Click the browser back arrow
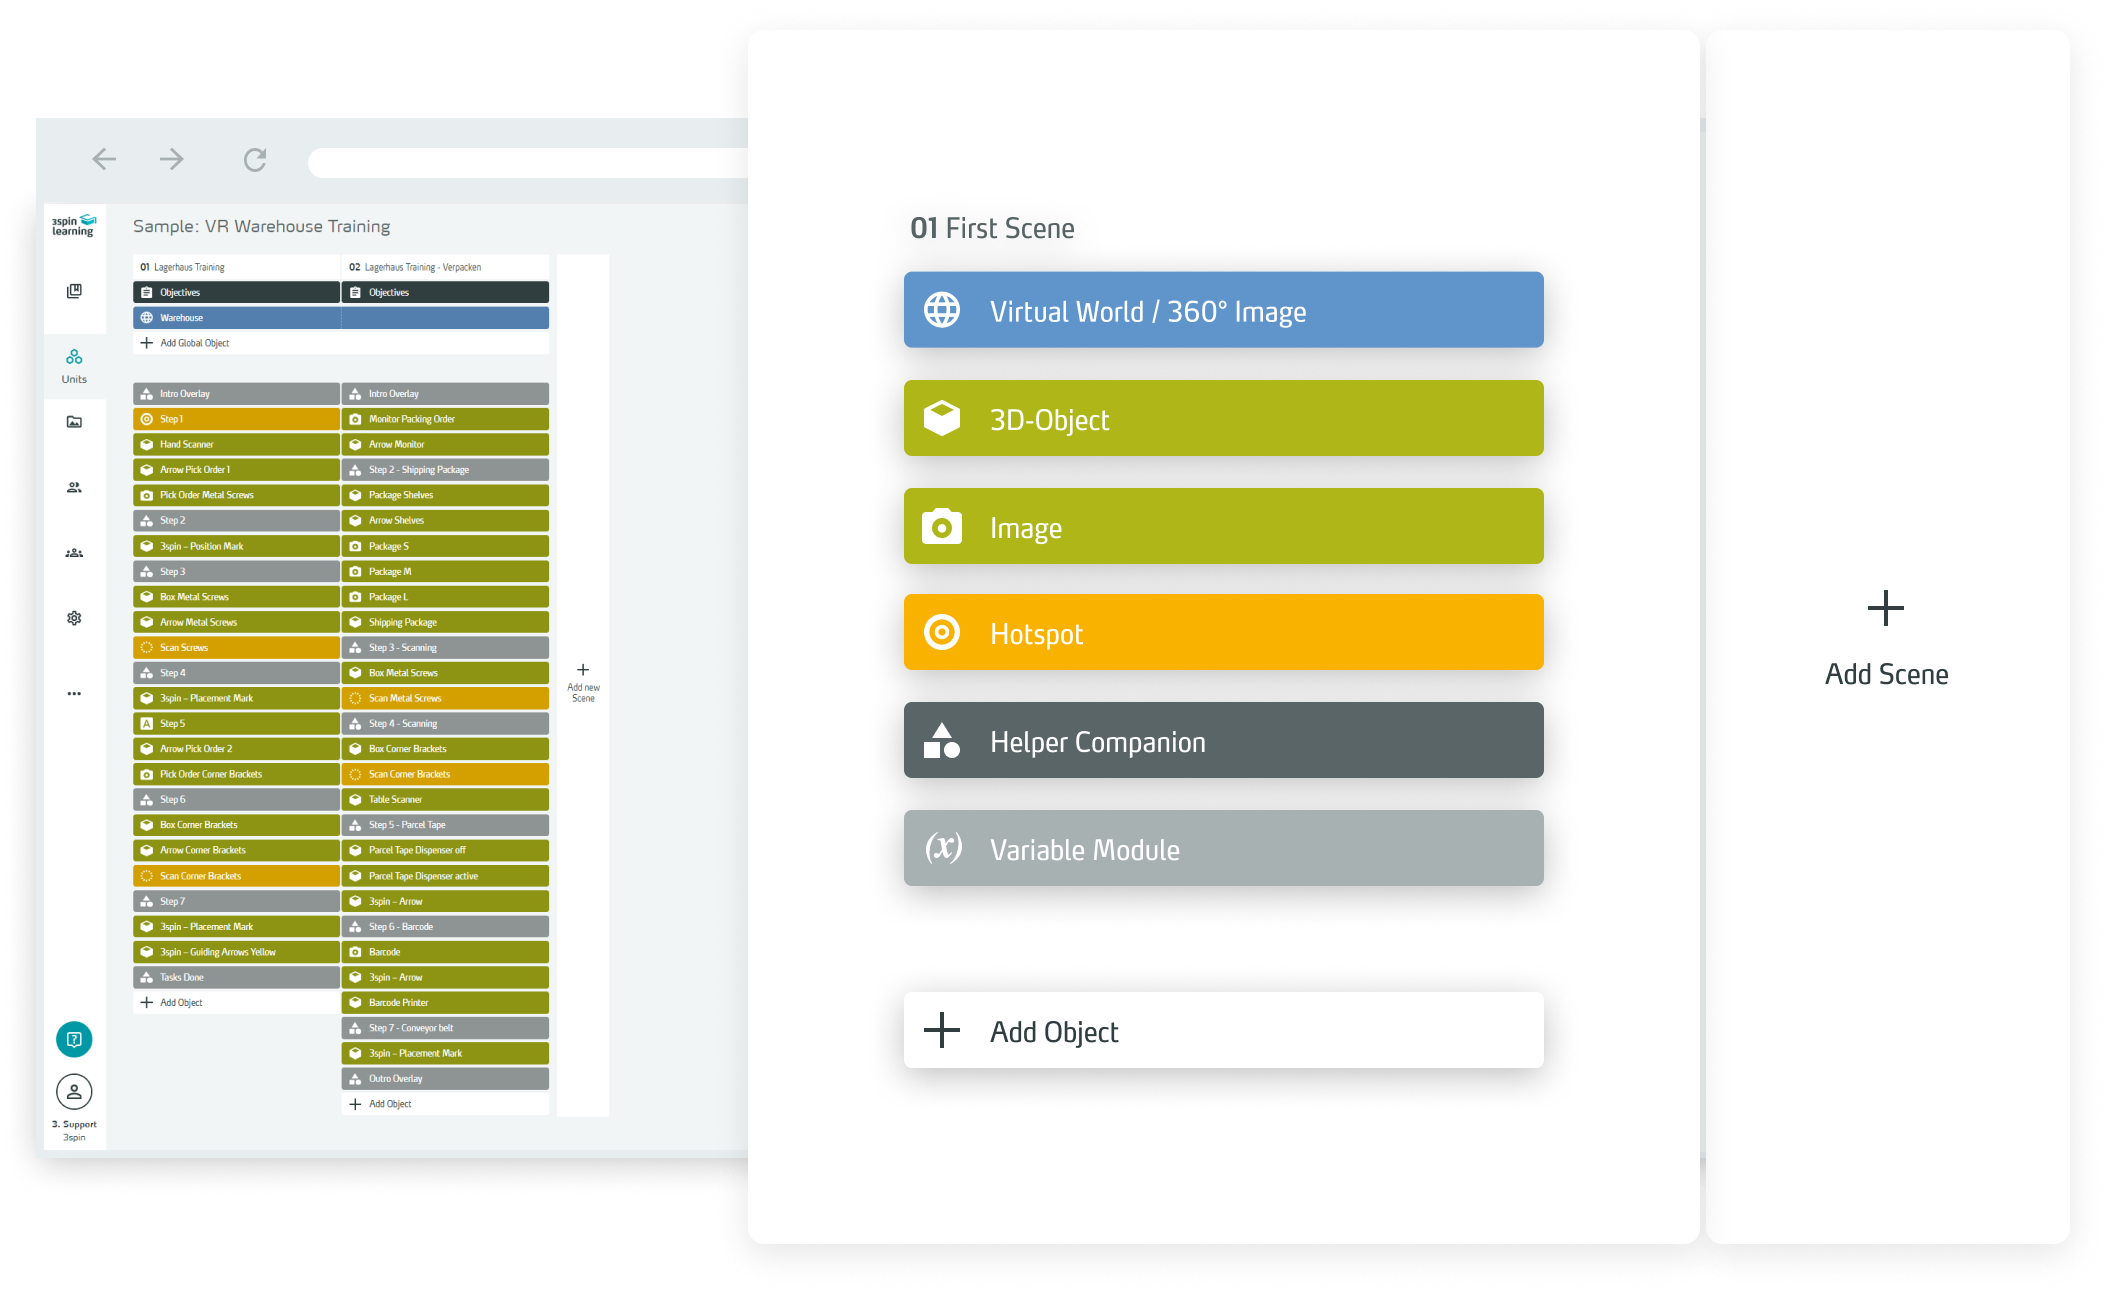The image size is (2110, 1294). pyautogui.click(x=104, y=159)
